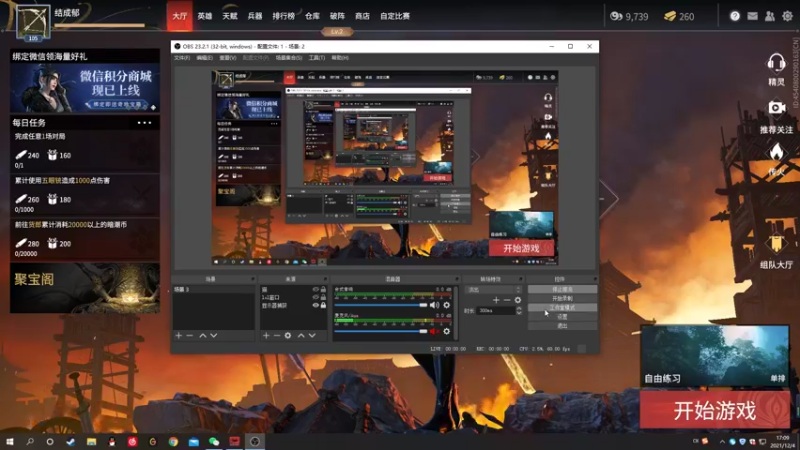The image size is (800, 450).
Task: Open Steam from the Windows taskbar
Action: coord(71,442)
